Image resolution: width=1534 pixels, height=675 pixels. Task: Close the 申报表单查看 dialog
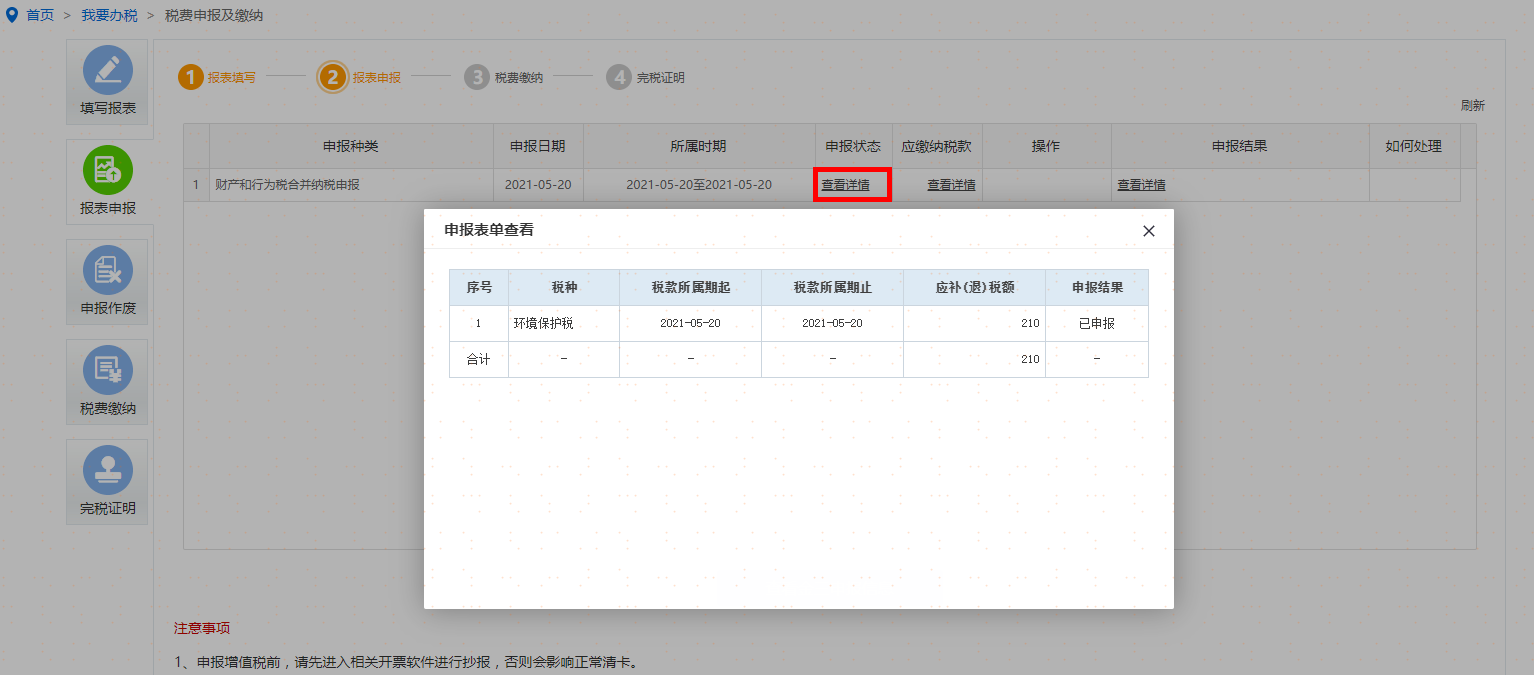click(x=1149, y=231)
